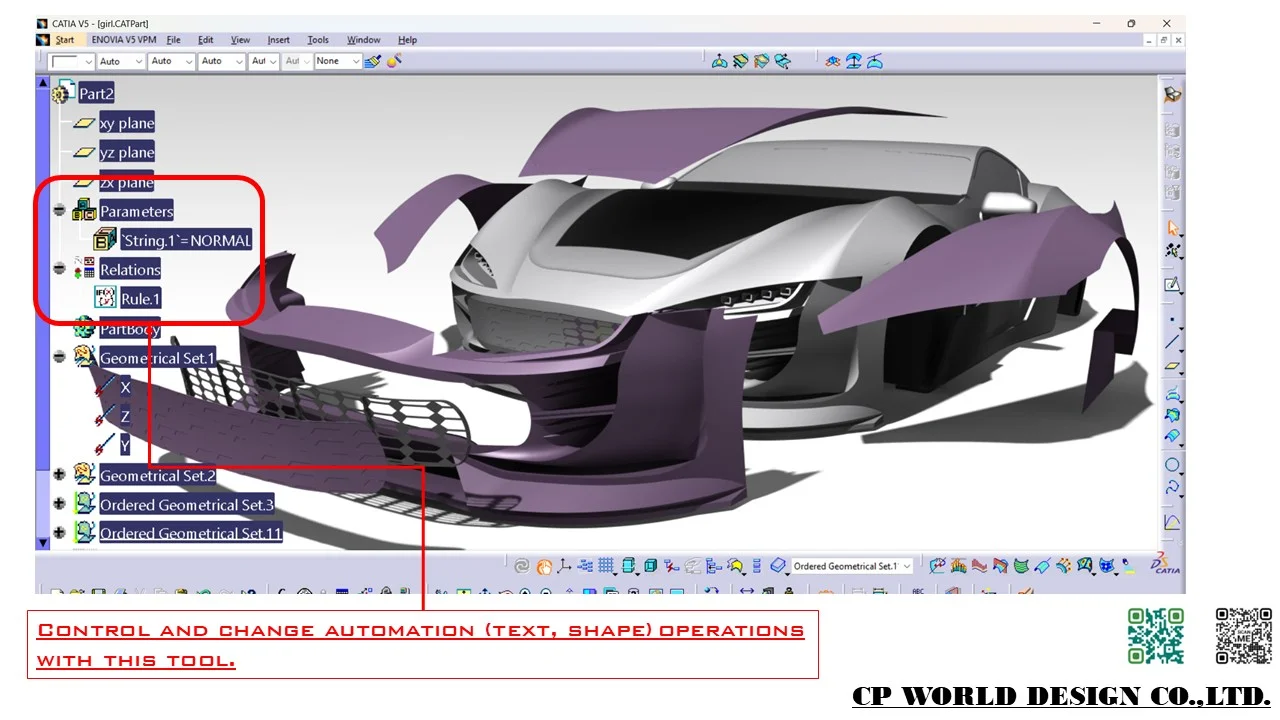The image size is (1280, 720).
Task: Collapse the Parameters tree node
Action: (59, 212)
